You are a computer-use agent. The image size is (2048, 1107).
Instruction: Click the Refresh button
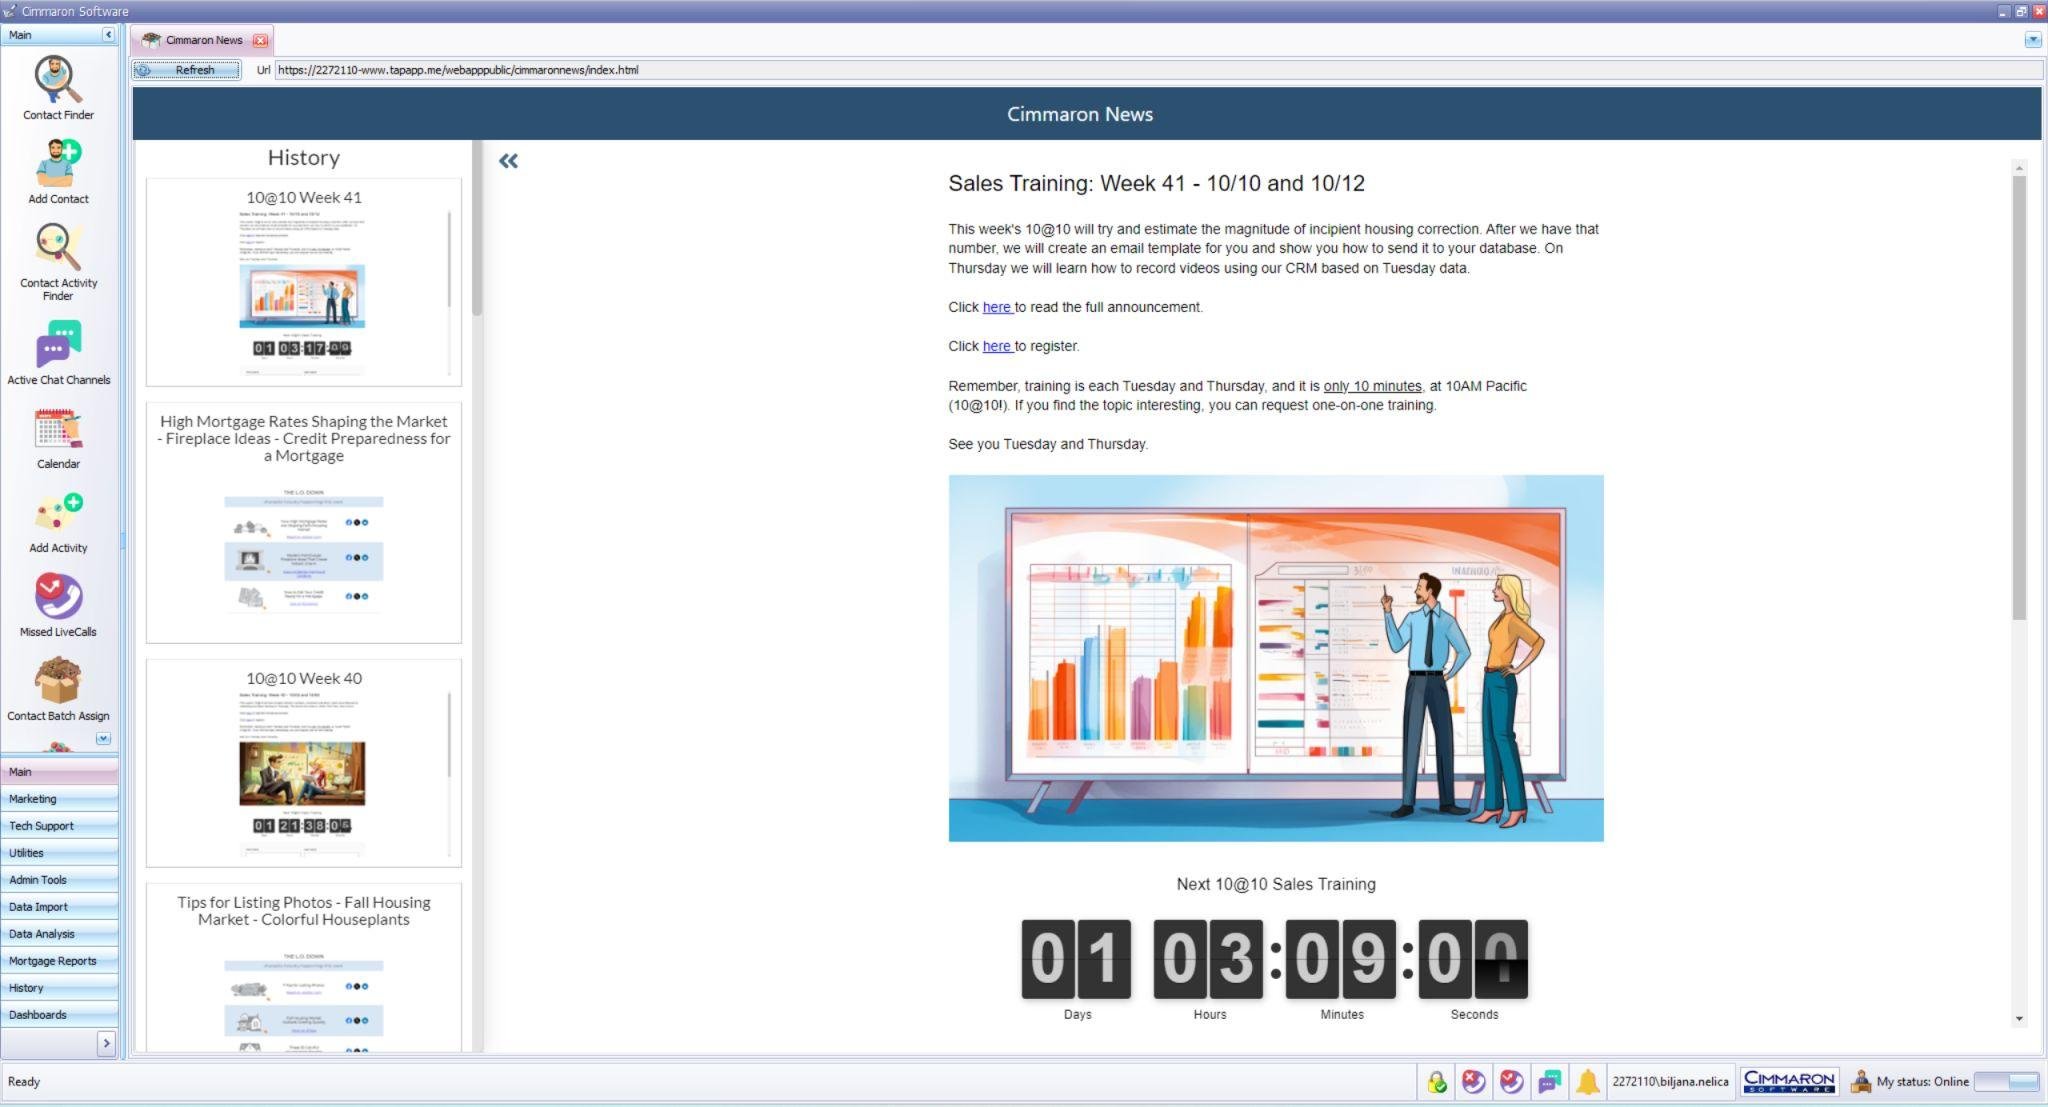tap(187, 70)
